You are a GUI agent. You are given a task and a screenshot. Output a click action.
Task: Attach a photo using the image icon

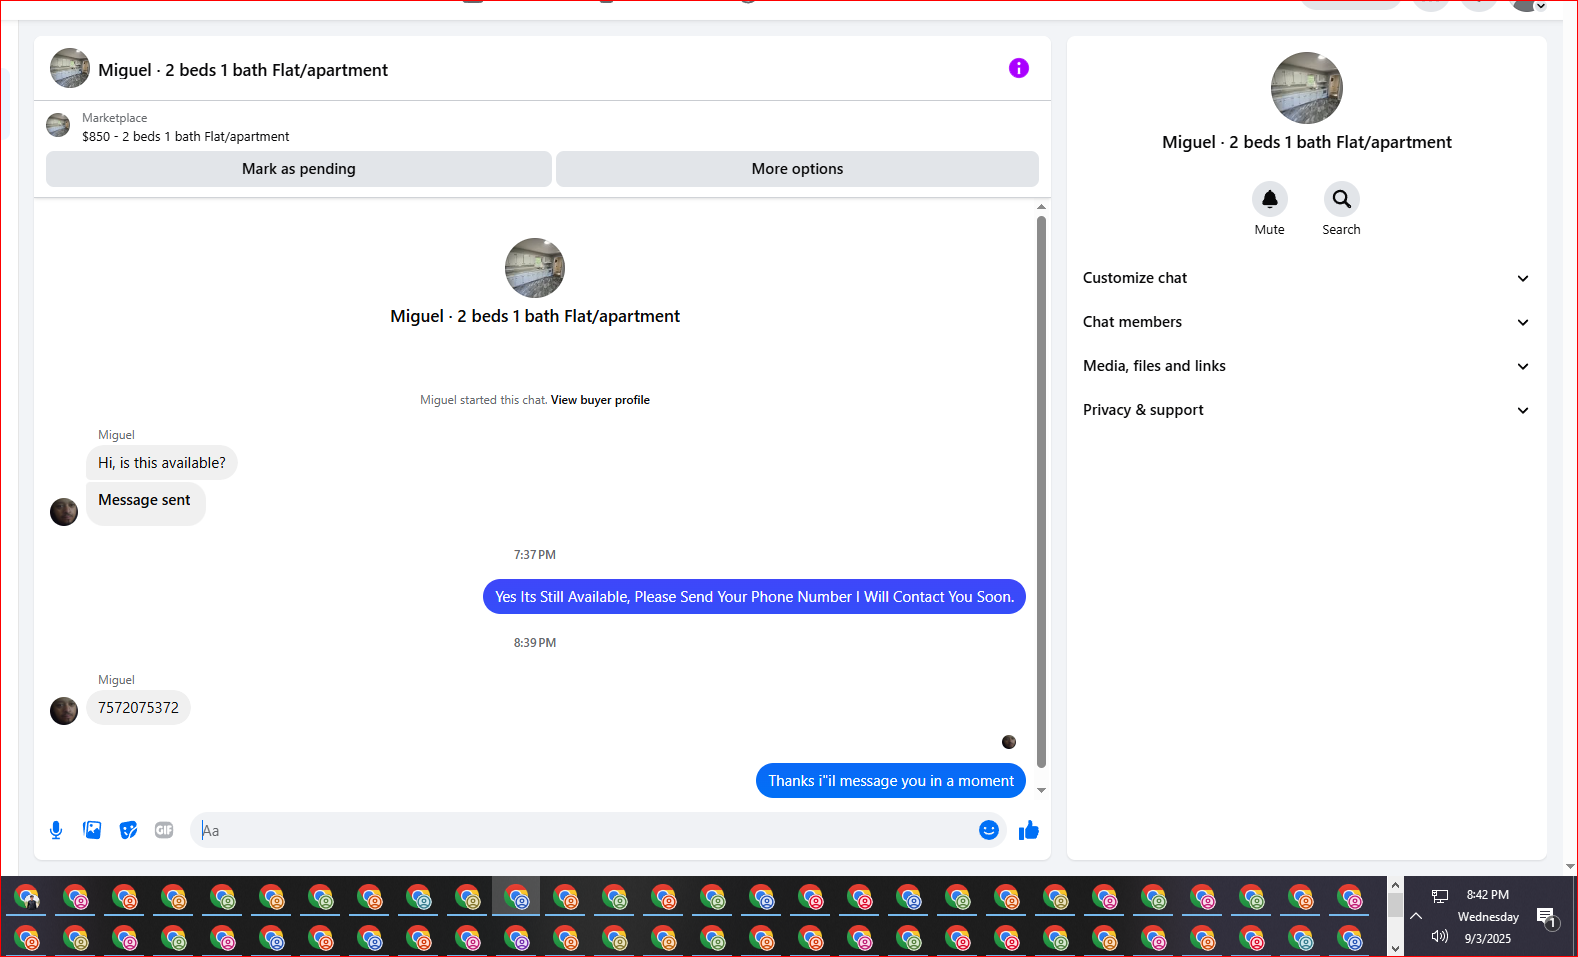[x=92, y=830]
